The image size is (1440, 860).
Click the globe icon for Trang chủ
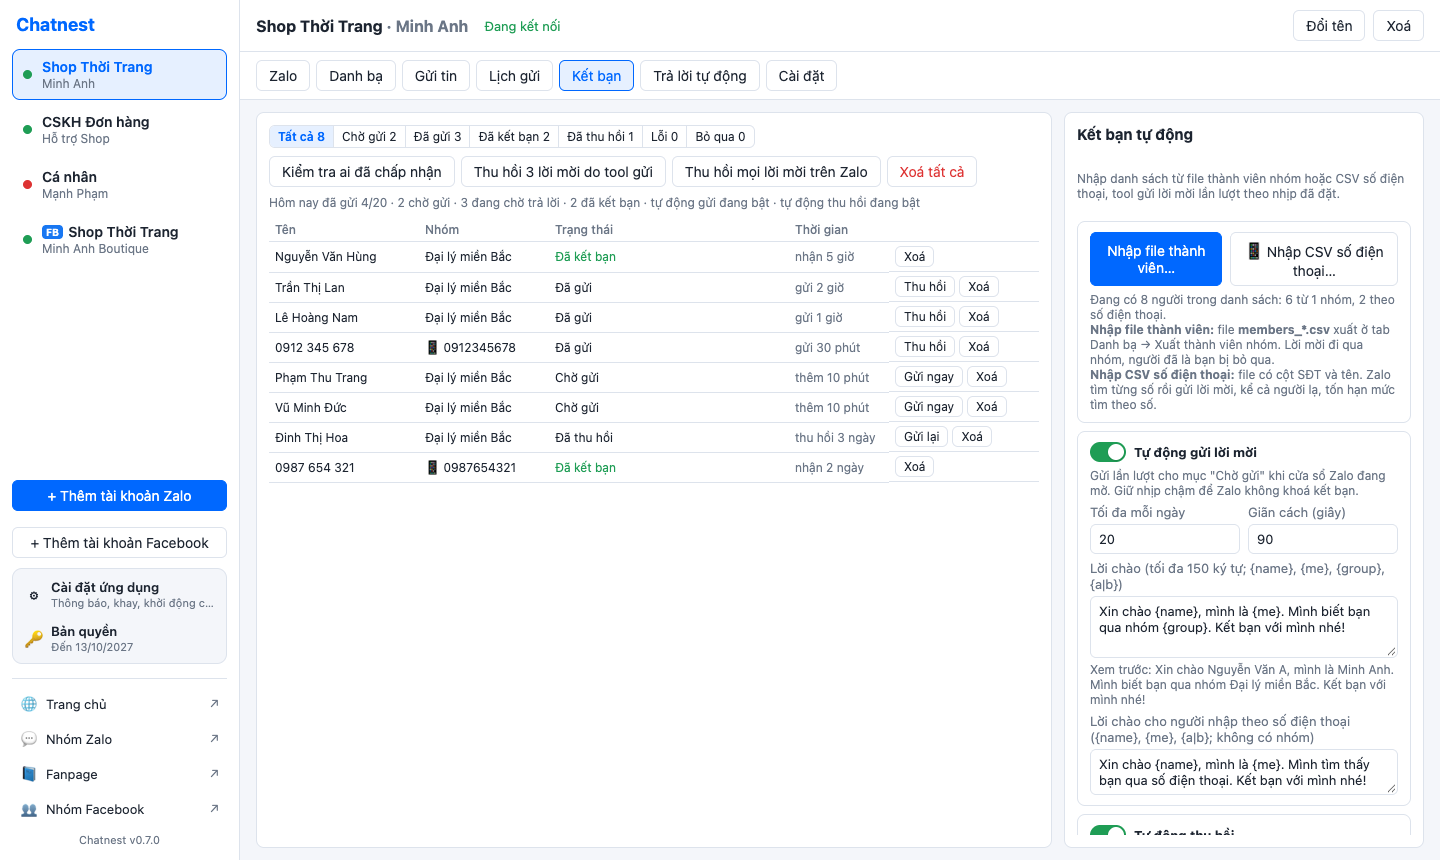(x=29, y=704)
